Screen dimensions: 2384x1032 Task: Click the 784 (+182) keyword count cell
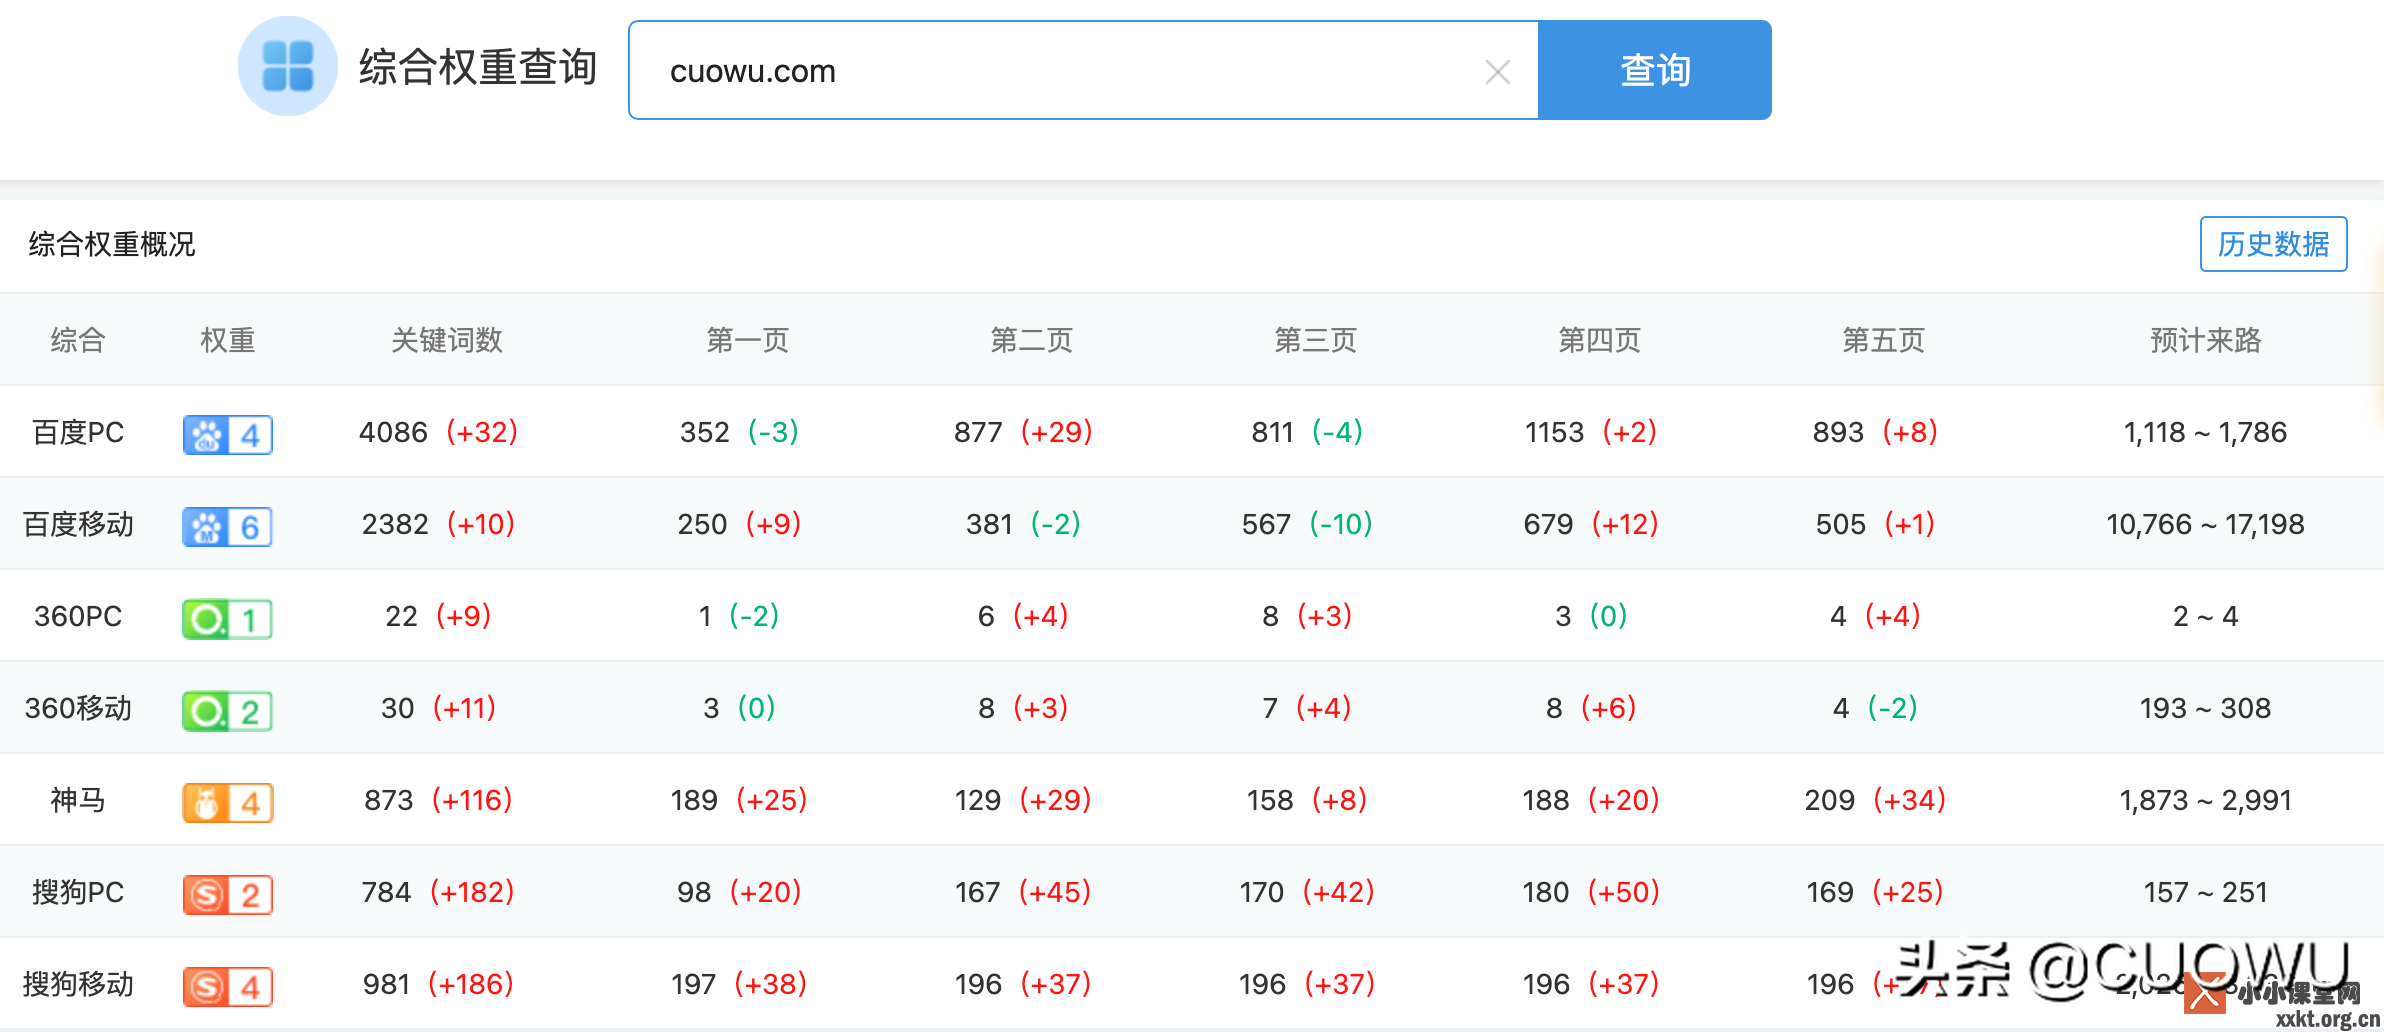pyautogui.click(x=438, y=892)
